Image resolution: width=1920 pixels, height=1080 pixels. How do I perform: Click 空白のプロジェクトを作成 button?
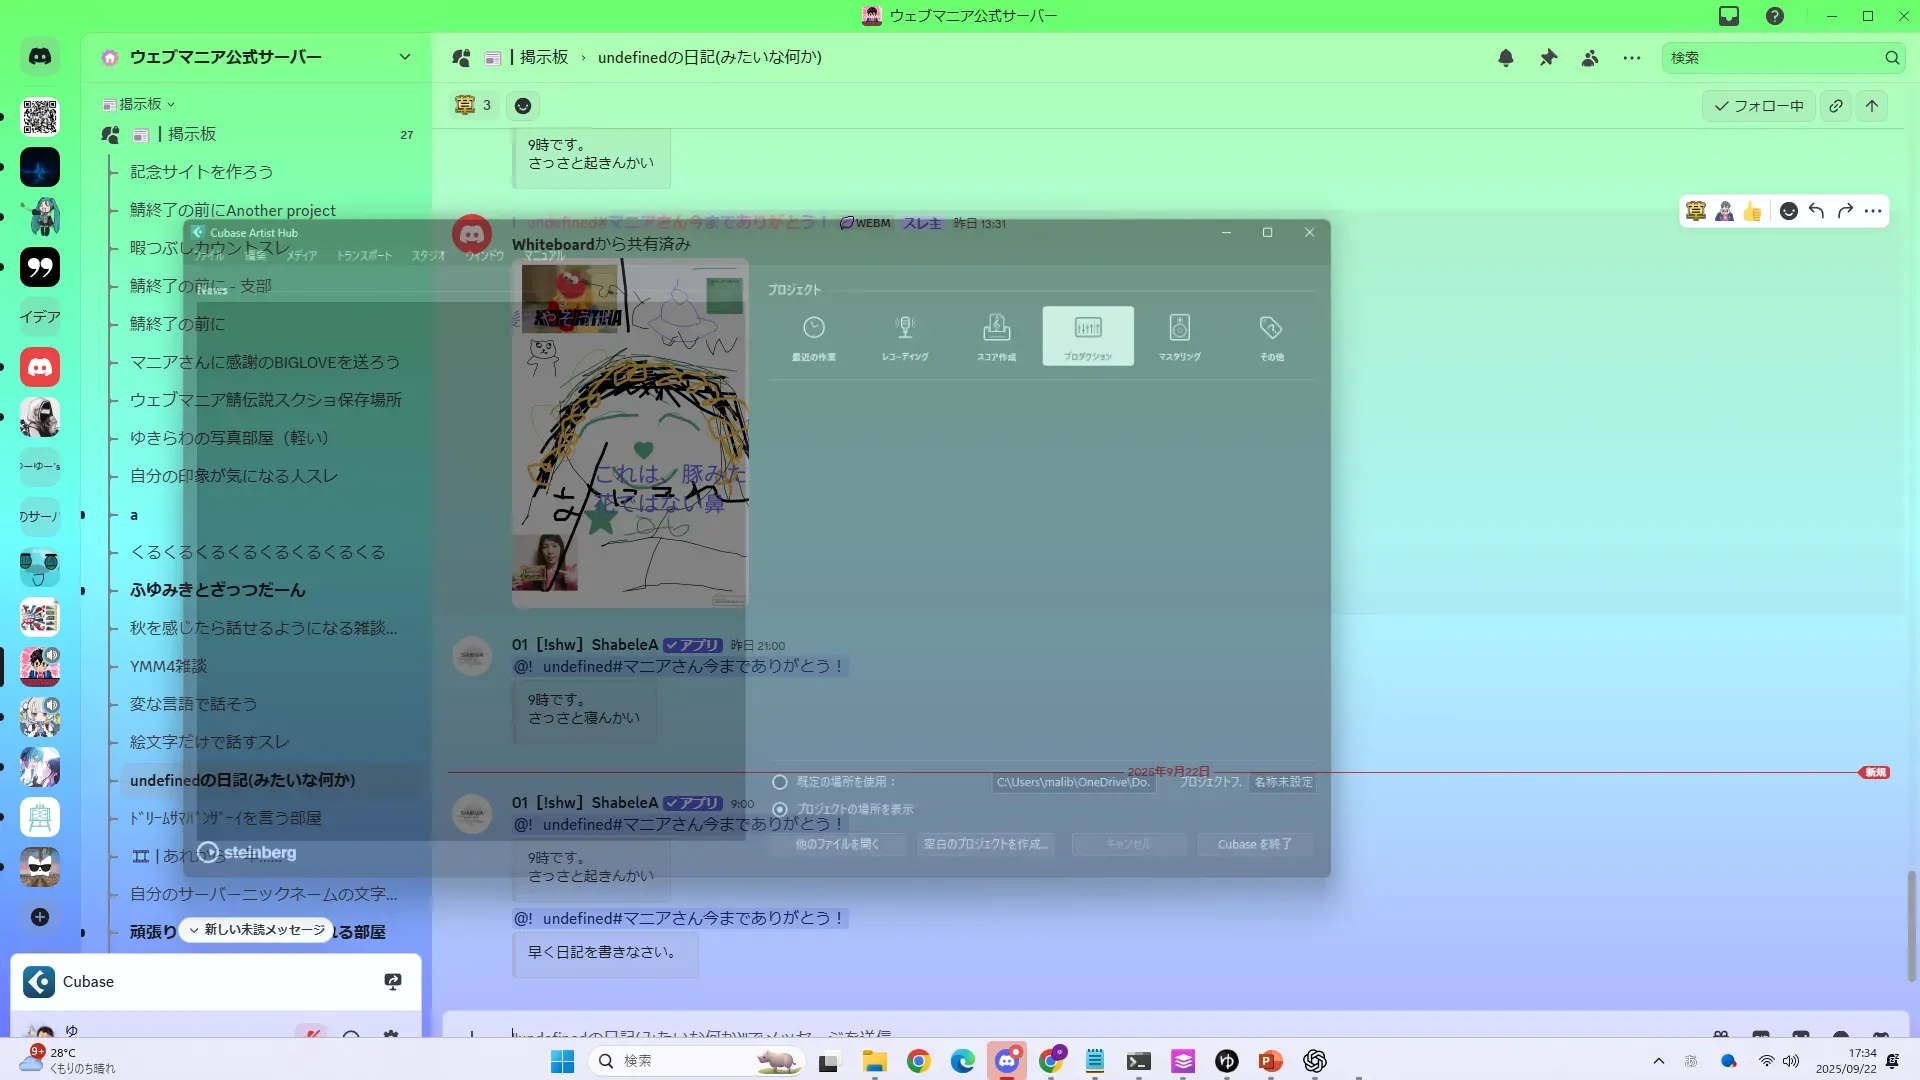pos(986,844)
